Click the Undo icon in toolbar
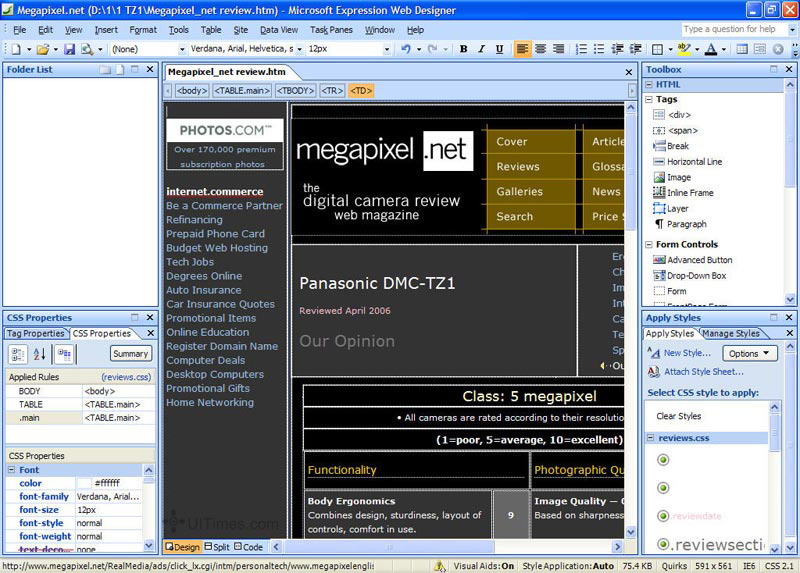Image resolution: width=800 pixels, height=573 pixels. pyautogui.click(x=405, y=49)
